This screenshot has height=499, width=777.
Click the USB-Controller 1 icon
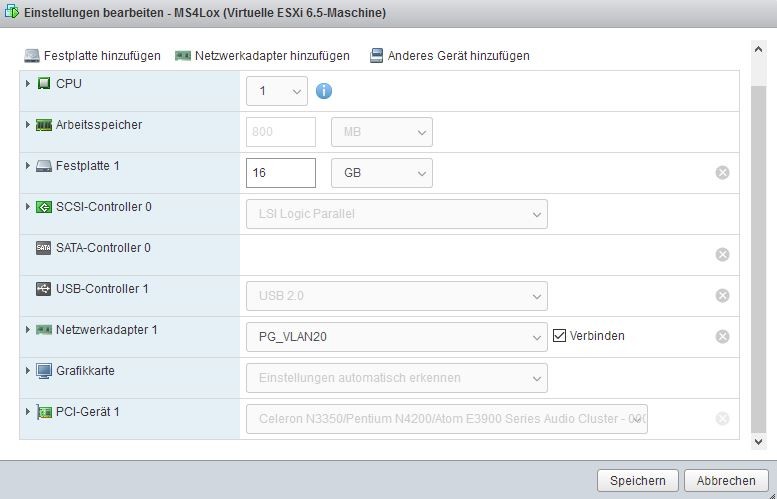[44, 289]
